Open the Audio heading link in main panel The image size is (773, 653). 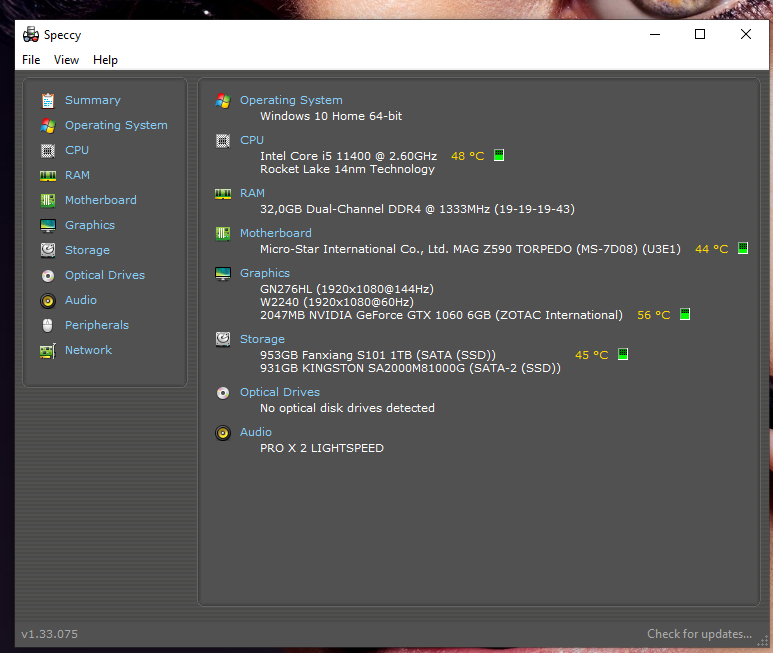tap(256, 432)
